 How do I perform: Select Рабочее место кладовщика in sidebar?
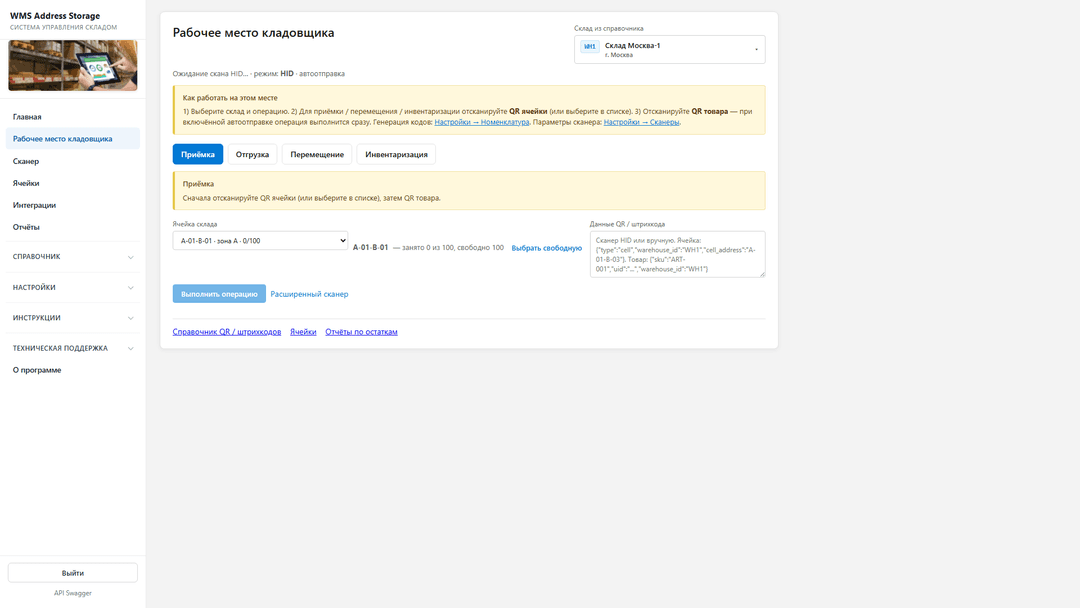click(x=72, y=138)
